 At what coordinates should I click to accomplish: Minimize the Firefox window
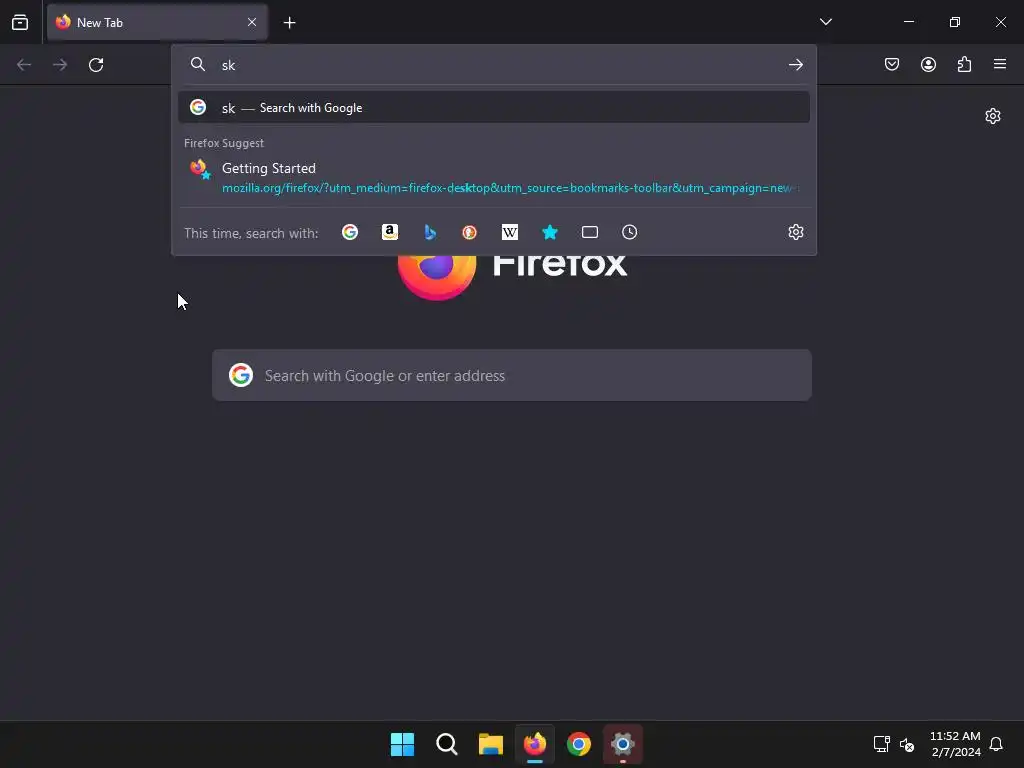[908, 22]
